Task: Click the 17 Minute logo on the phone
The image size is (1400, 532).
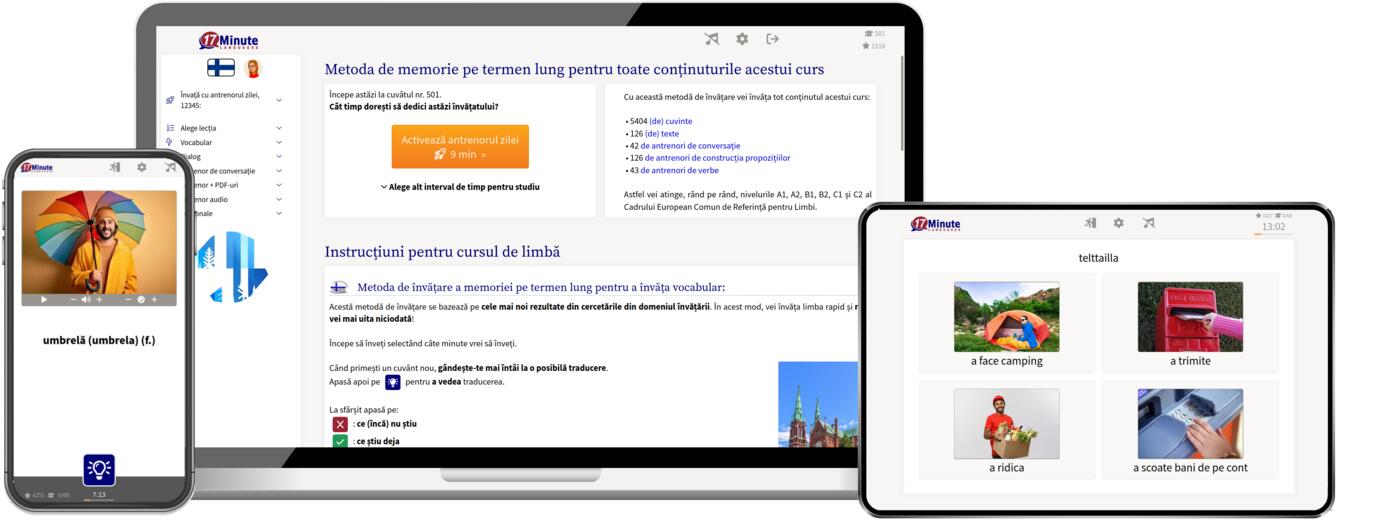Action: point(37,168)
